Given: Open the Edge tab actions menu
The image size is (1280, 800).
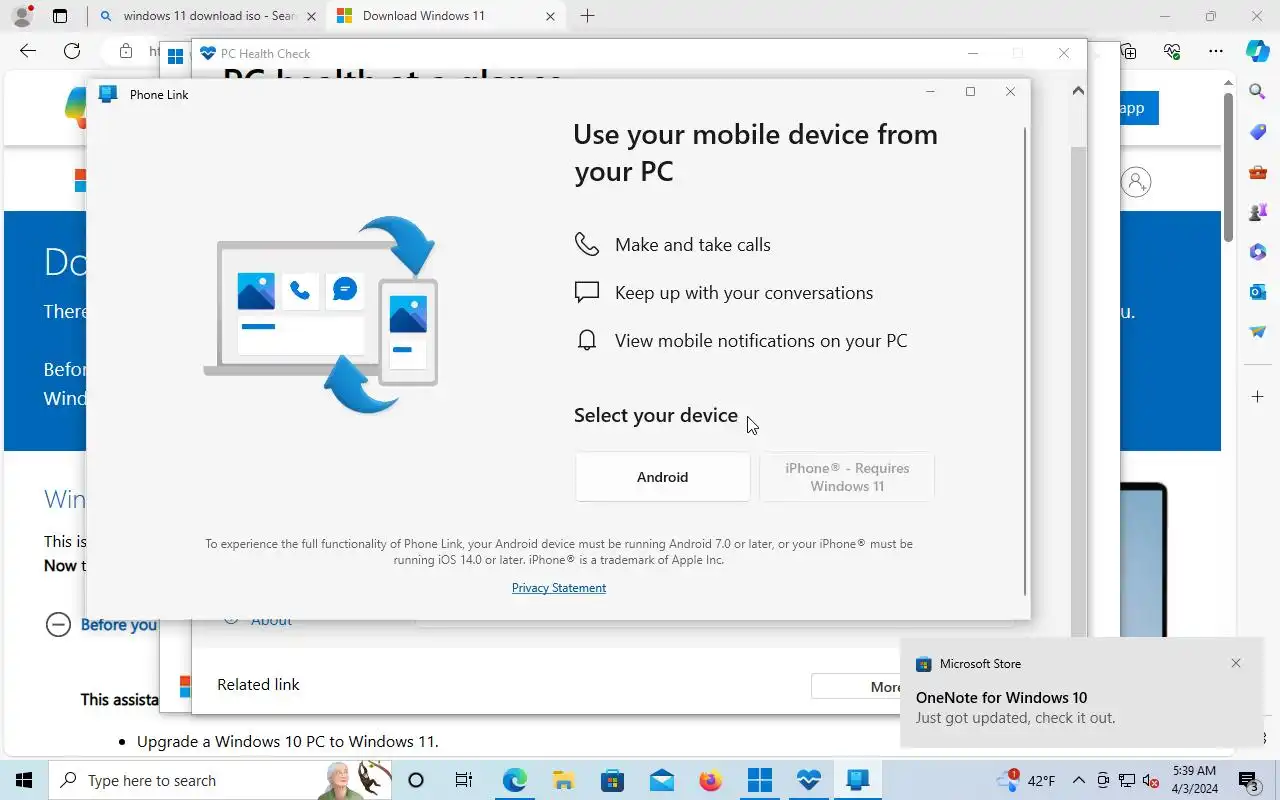Looking at the screenshot, I should (x=60, y=16).
